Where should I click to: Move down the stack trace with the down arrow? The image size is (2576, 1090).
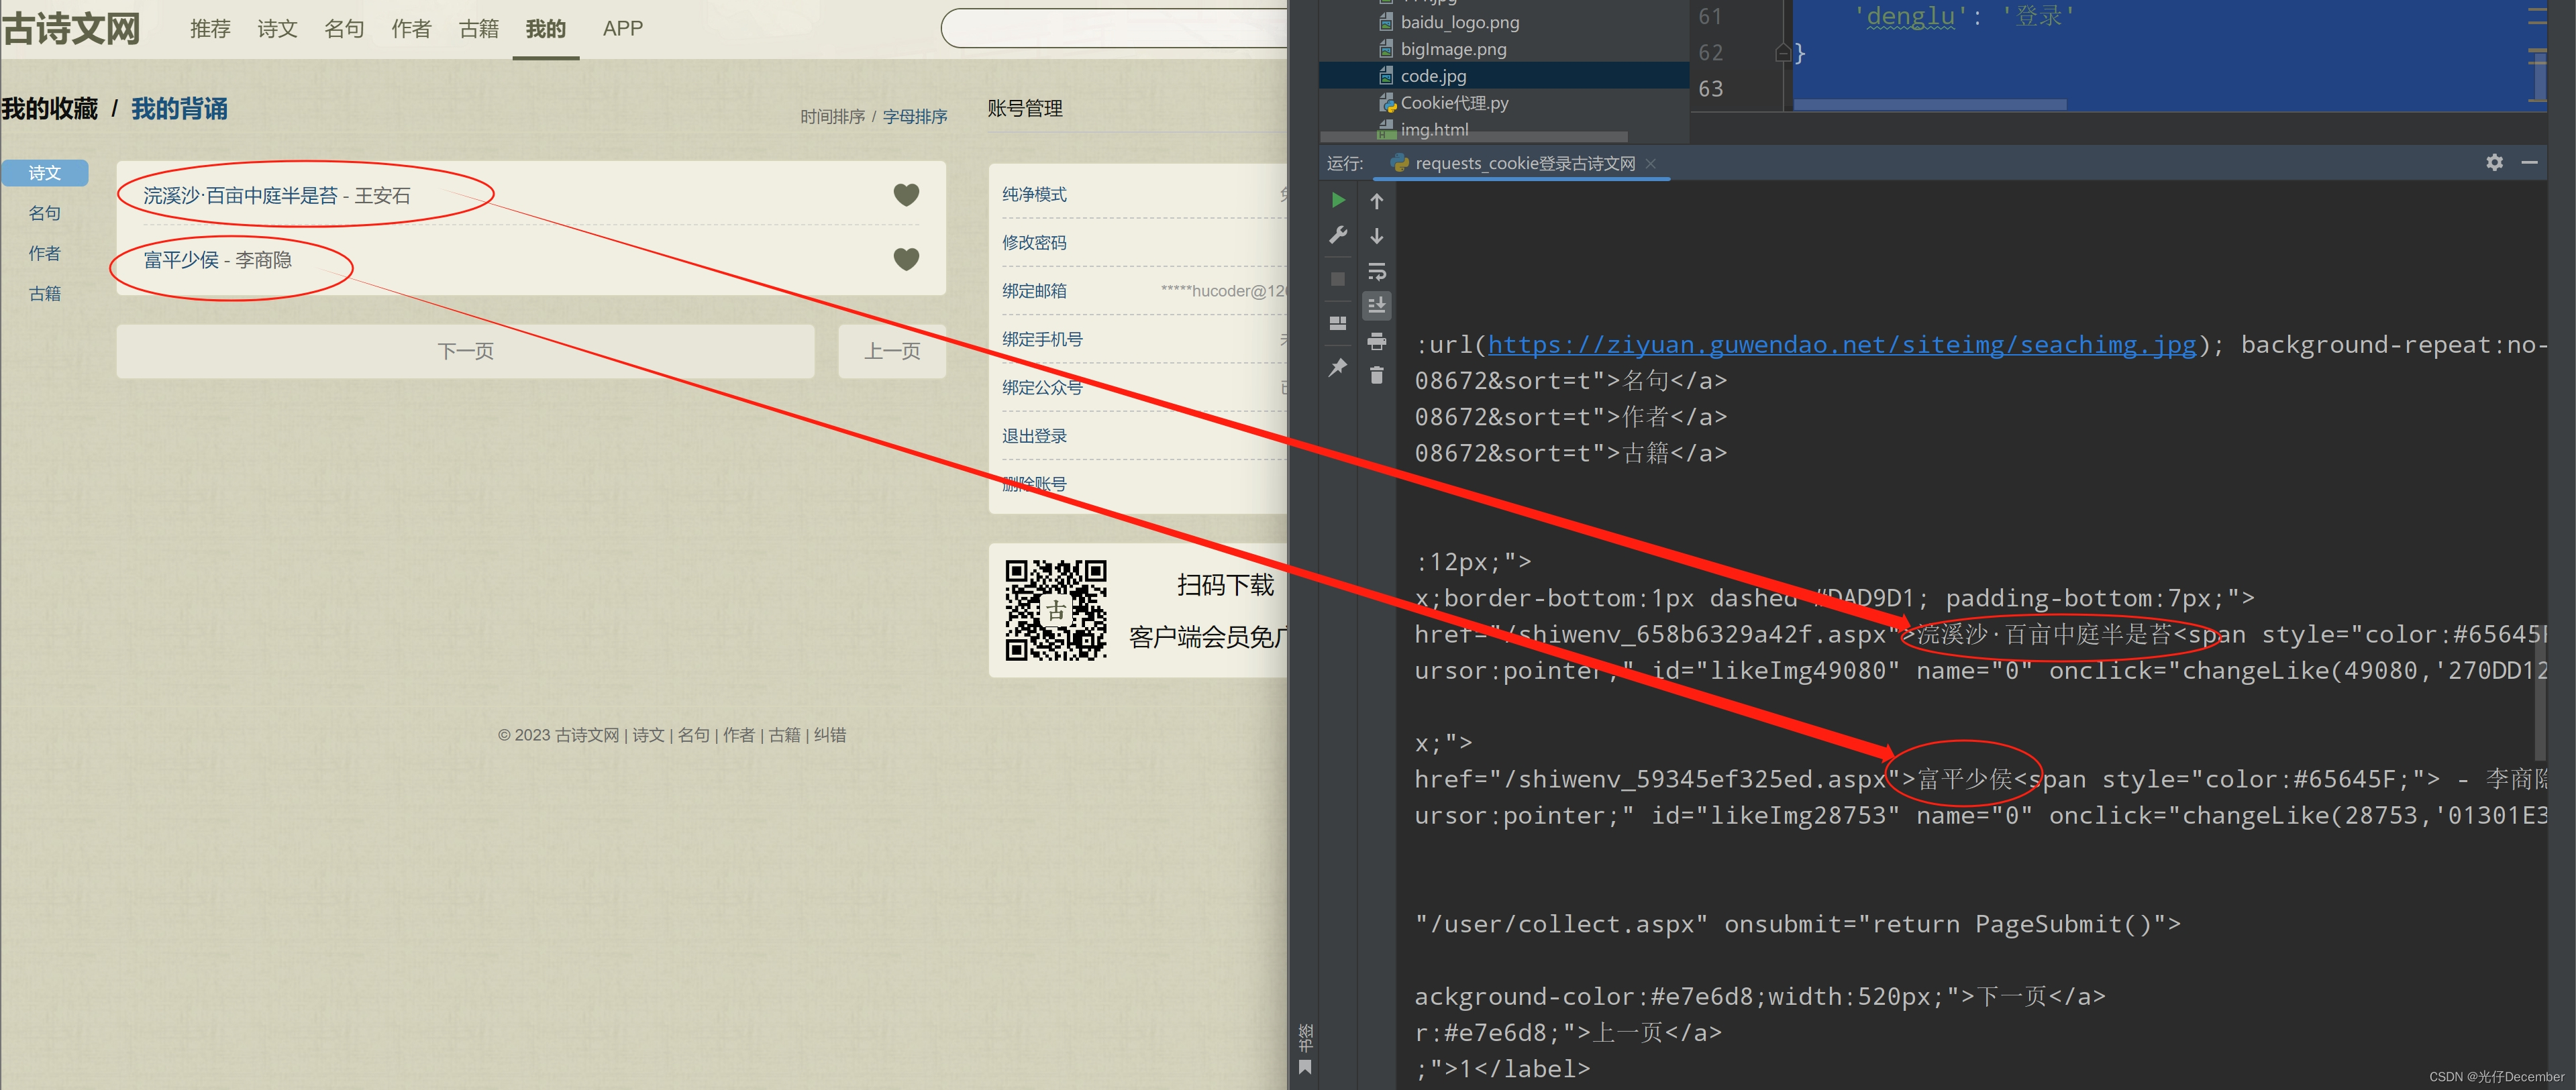tap(1377, 236)
